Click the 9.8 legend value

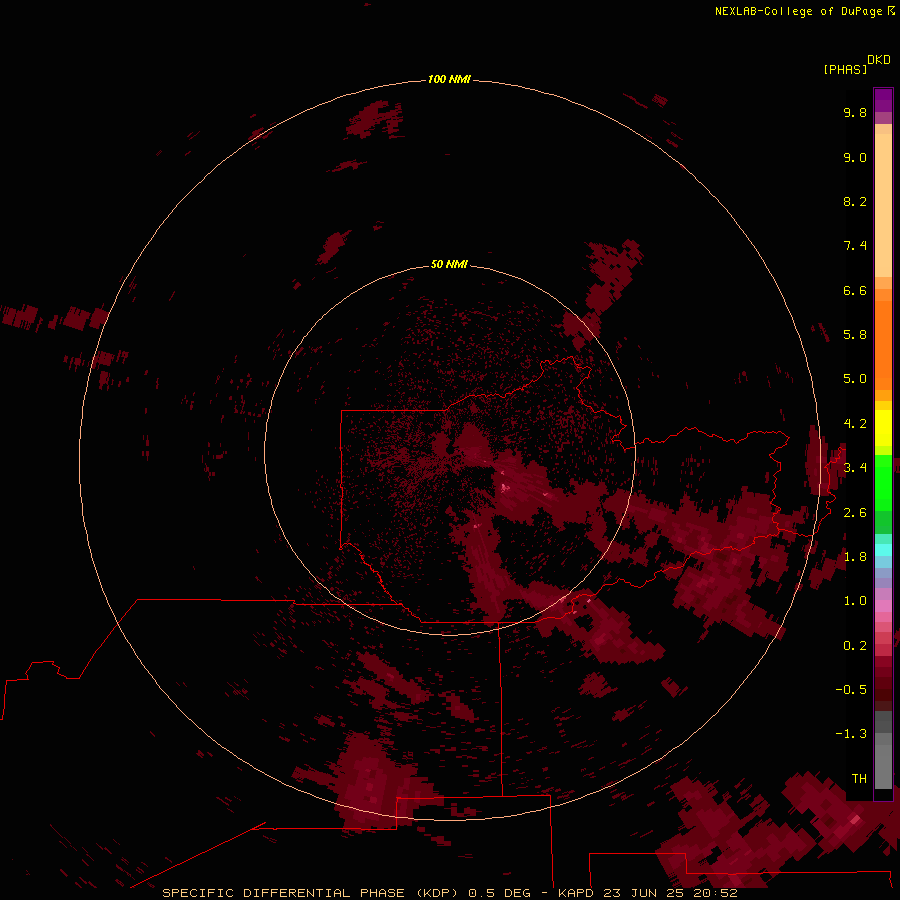pos(855,112)
